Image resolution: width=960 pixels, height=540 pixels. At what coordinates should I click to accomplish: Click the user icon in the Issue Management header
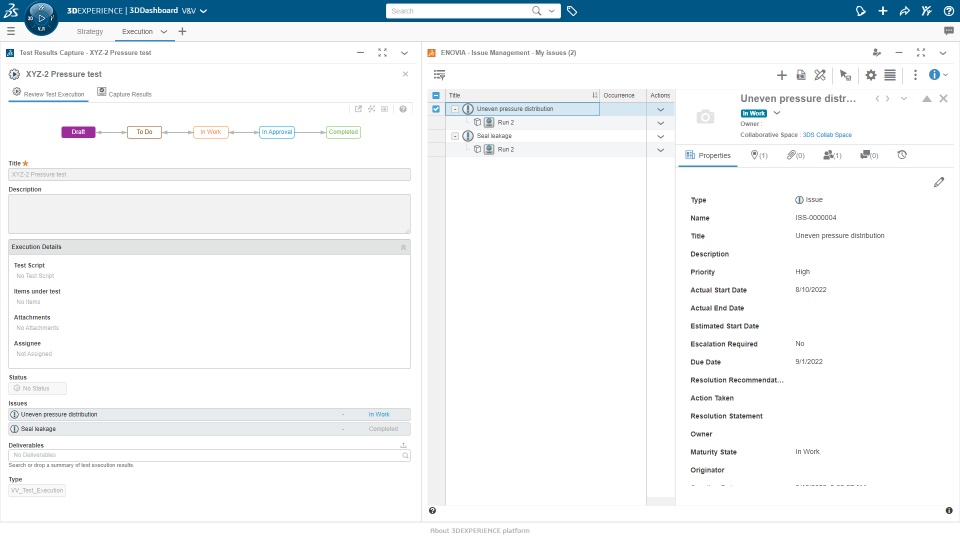pos(876,53)
